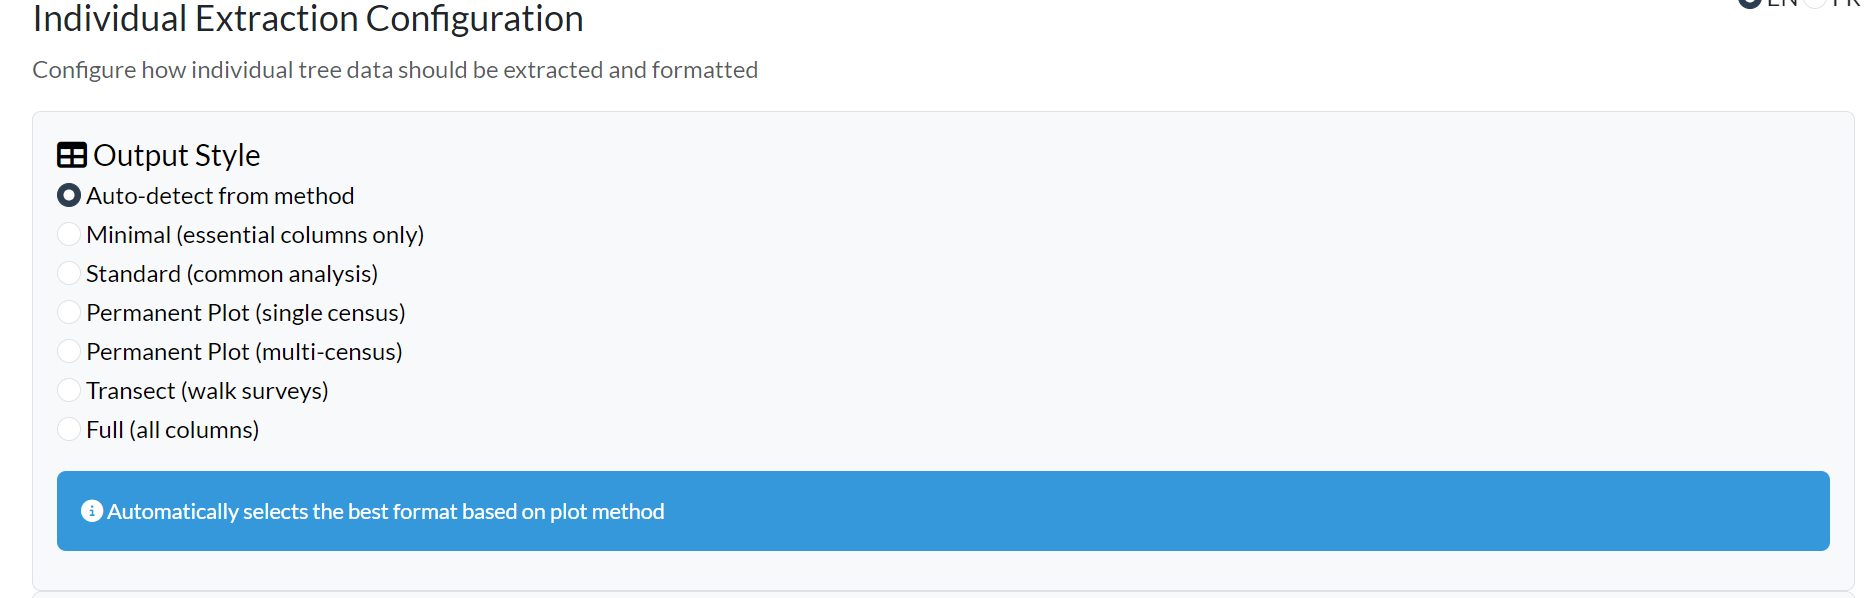
Task: Click the Individual Extraction Configuration heading
Action: click(308, 19)
